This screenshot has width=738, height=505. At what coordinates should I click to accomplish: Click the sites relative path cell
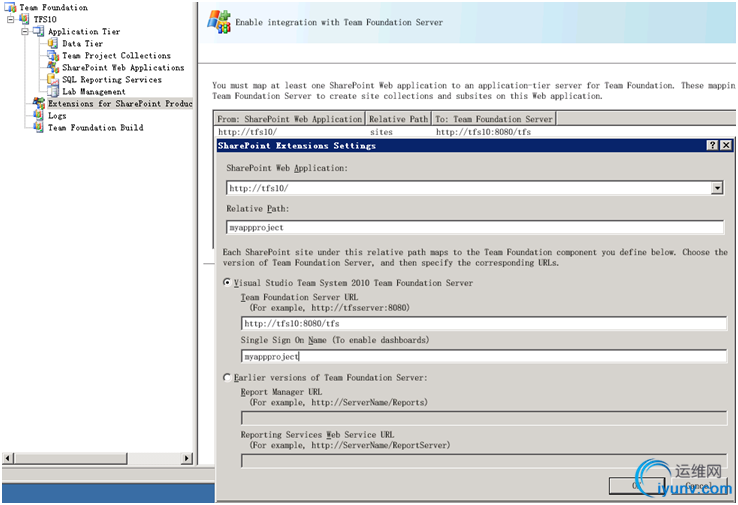(381, 132)
